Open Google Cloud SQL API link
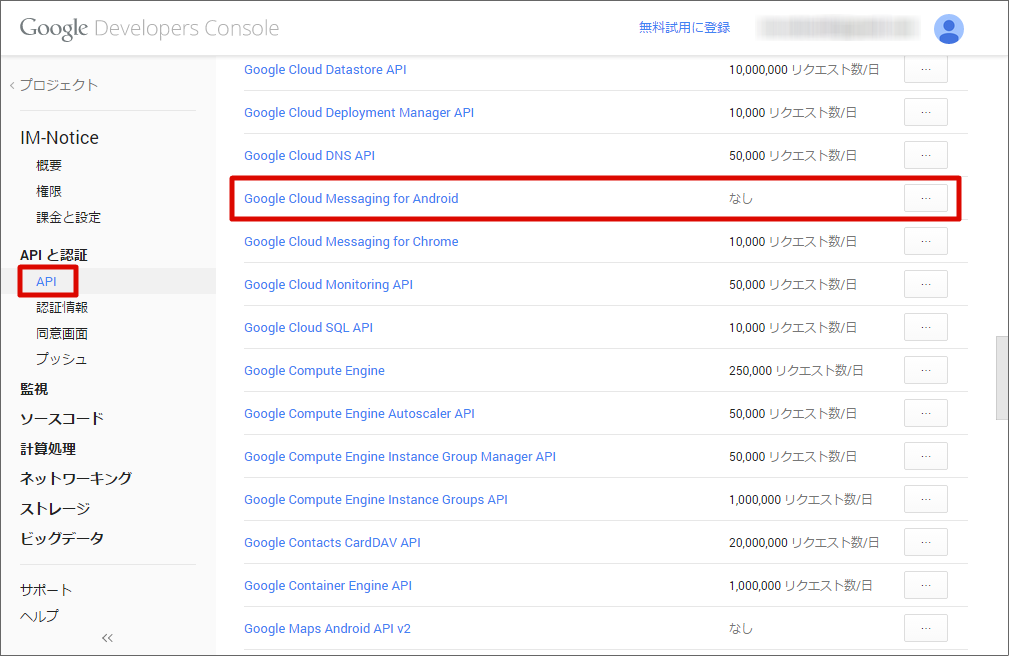Image resolution: width=1009 pixels, height=656 pixels. [308, 328]
